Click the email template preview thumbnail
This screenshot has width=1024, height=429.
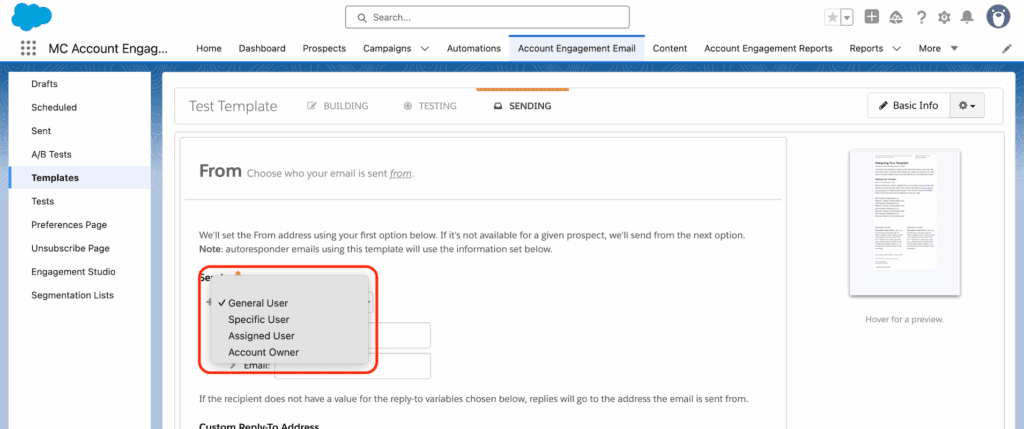(904, 222)
